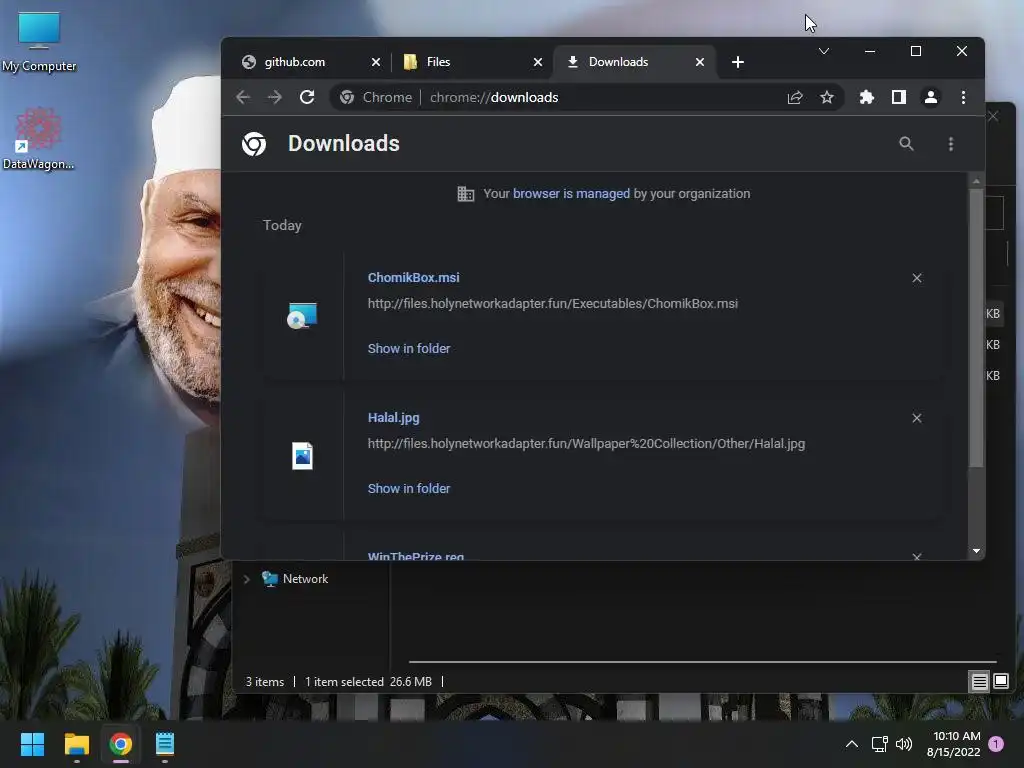Open the network status tray icon

click(x=879, y=744)
